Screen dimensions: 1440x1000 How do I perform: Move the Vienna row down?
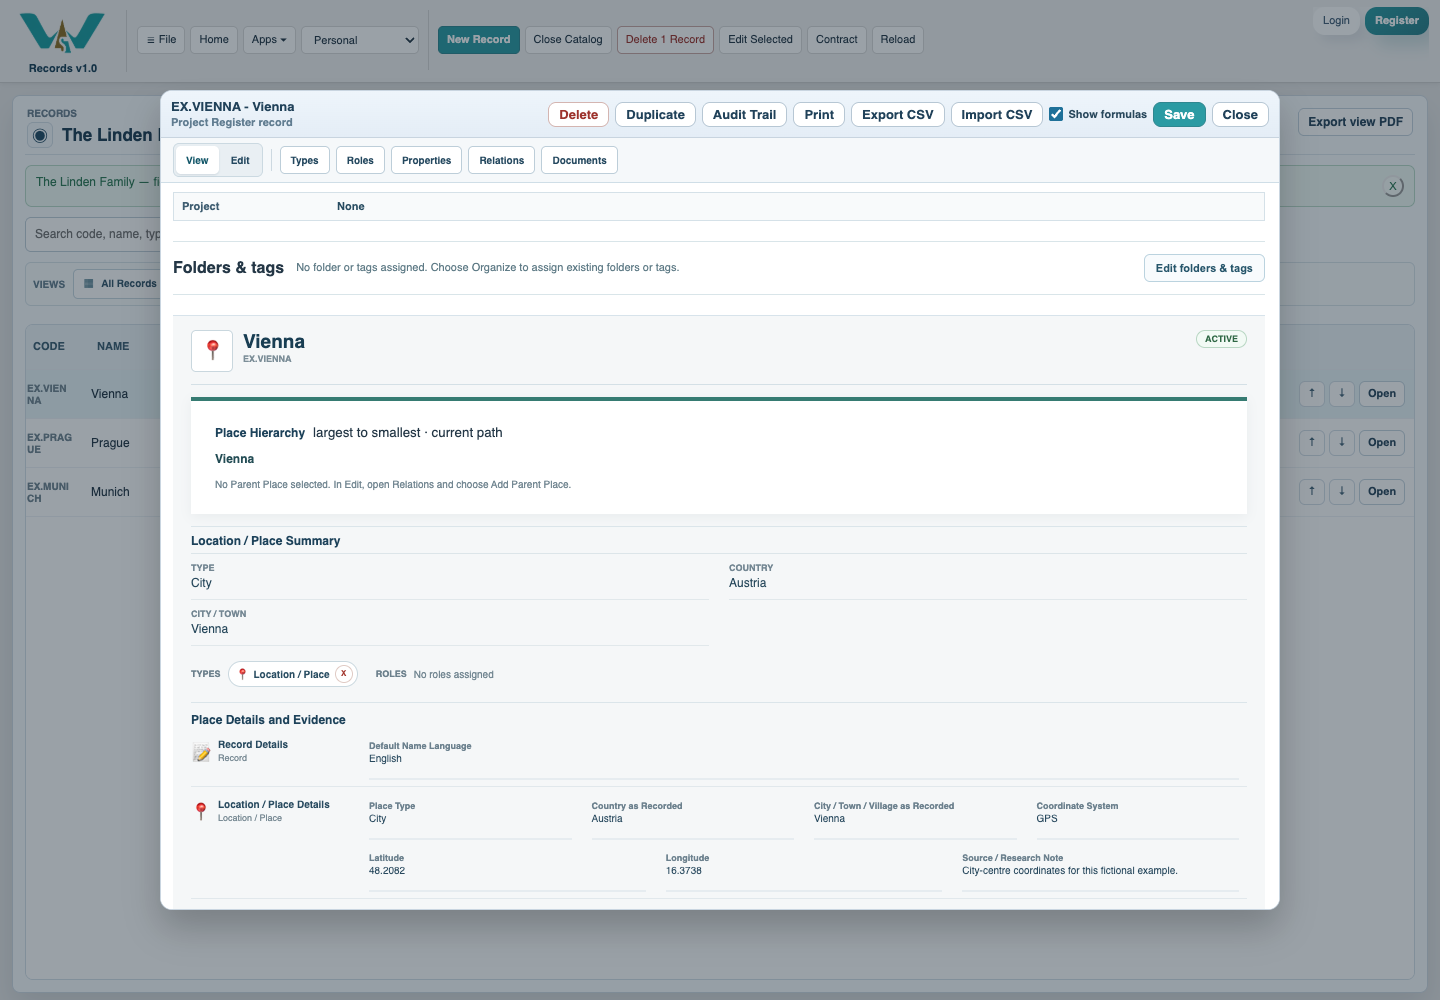(1342, 393)
